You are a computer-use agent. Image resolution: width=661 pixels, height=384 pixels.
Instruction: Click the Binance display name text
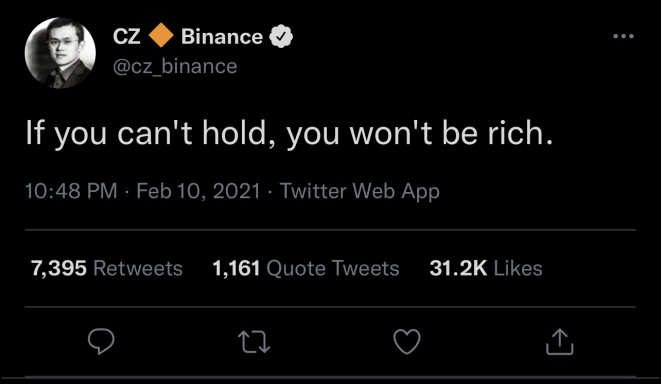point(222,37)
